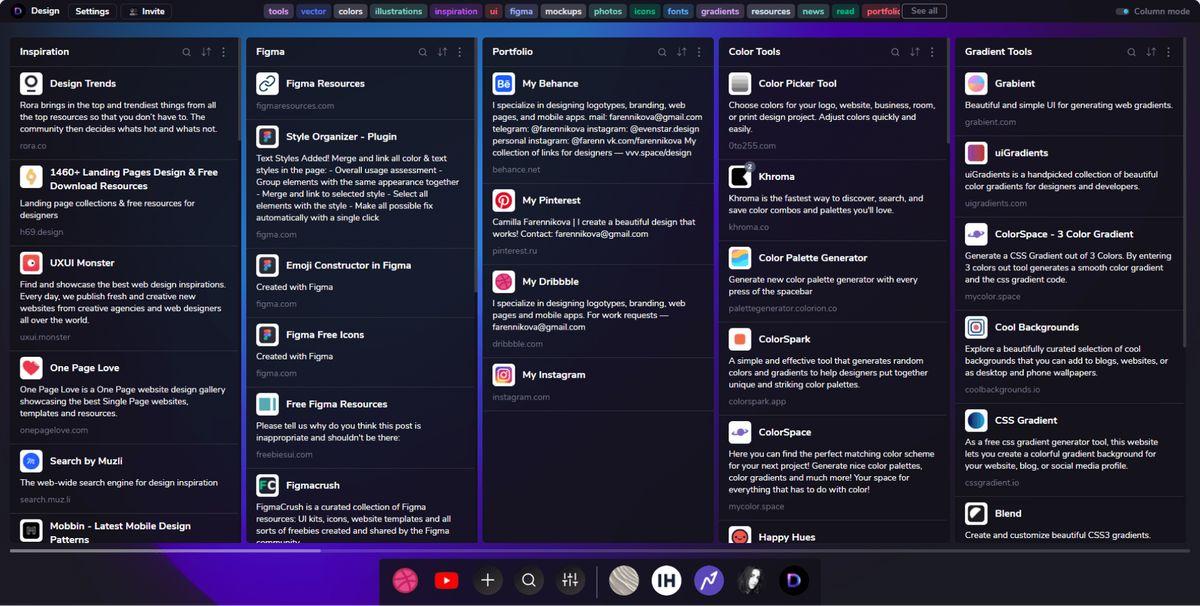
Task: Filter by the gradients tag
Action: click(720, 12)
